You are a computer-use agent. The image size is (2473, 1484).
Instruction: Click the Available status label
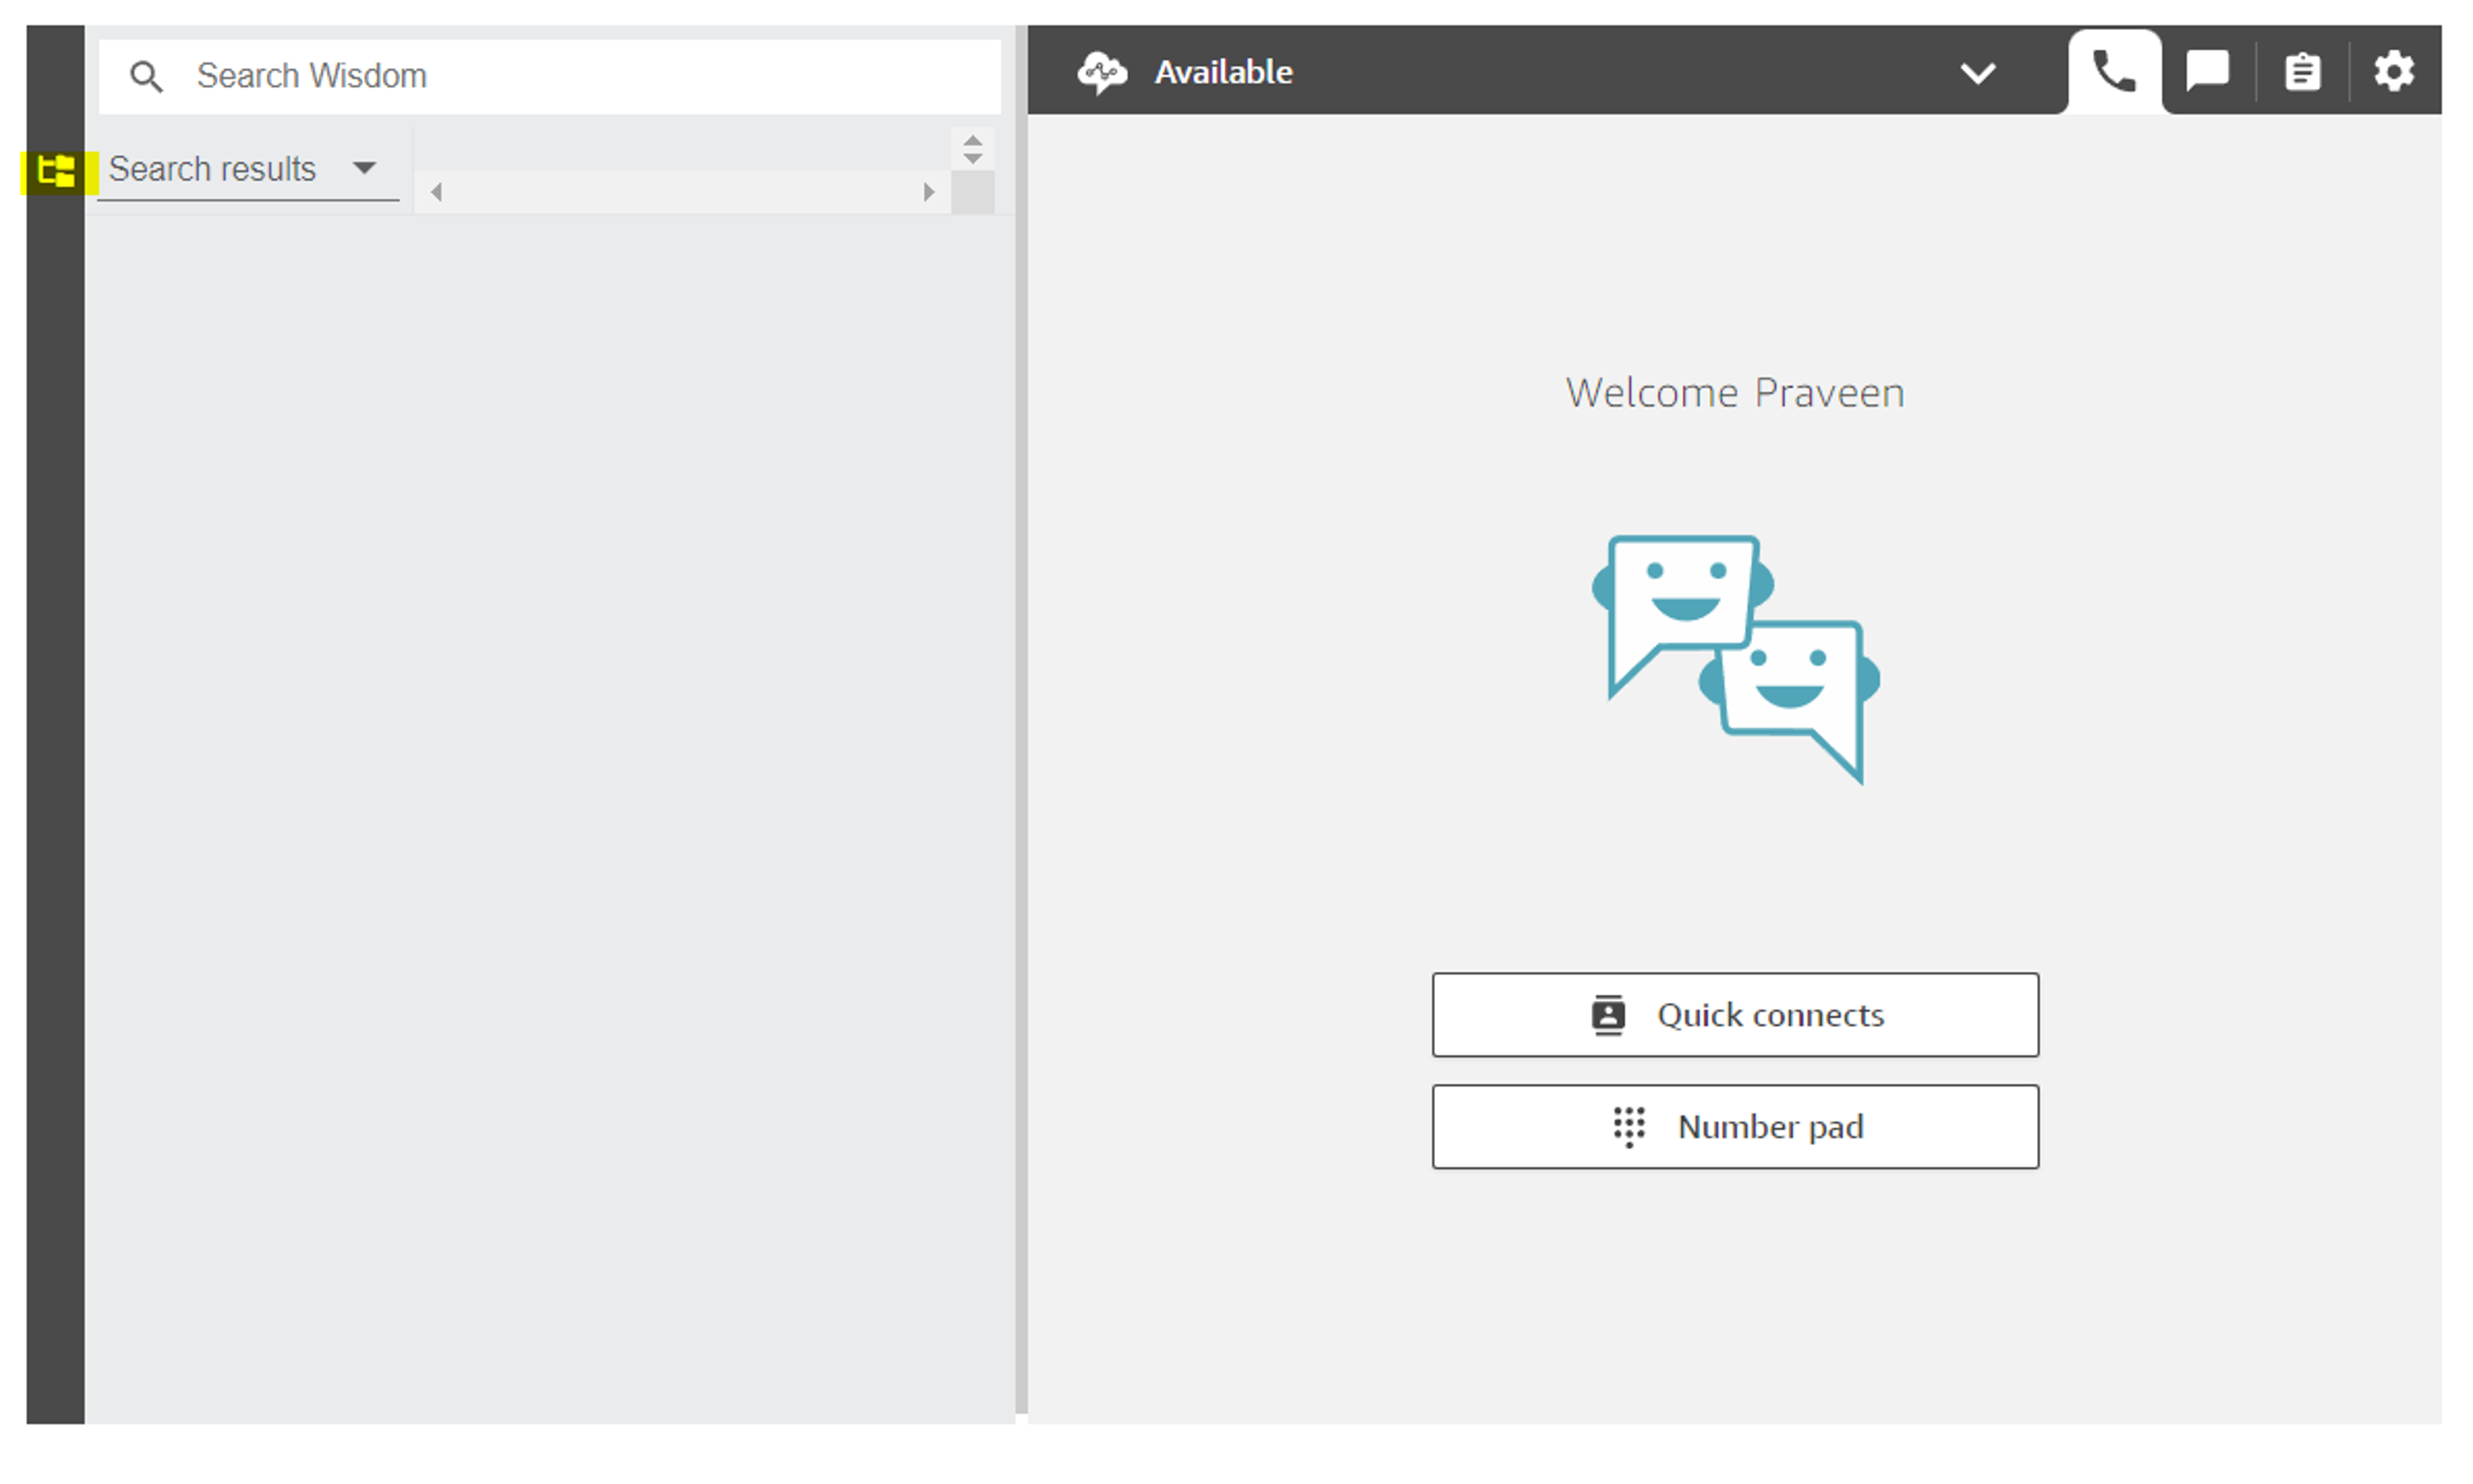click(x=1223, y=72)
